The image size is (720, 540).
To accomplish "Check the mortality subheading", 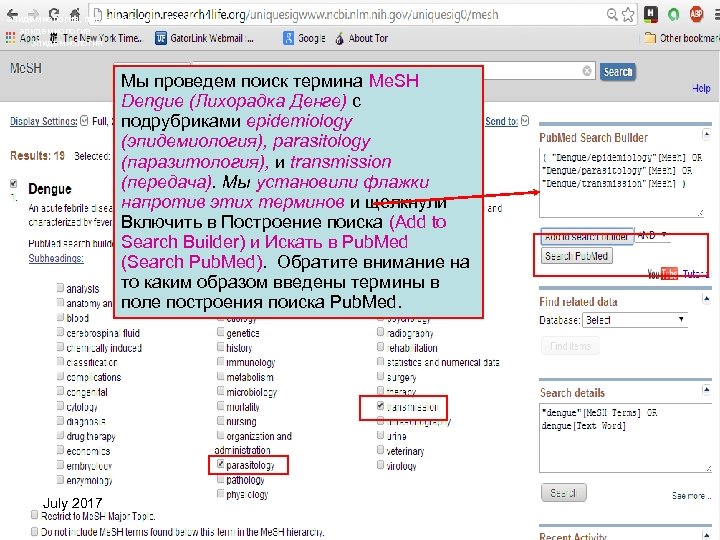I will point(220,406).
